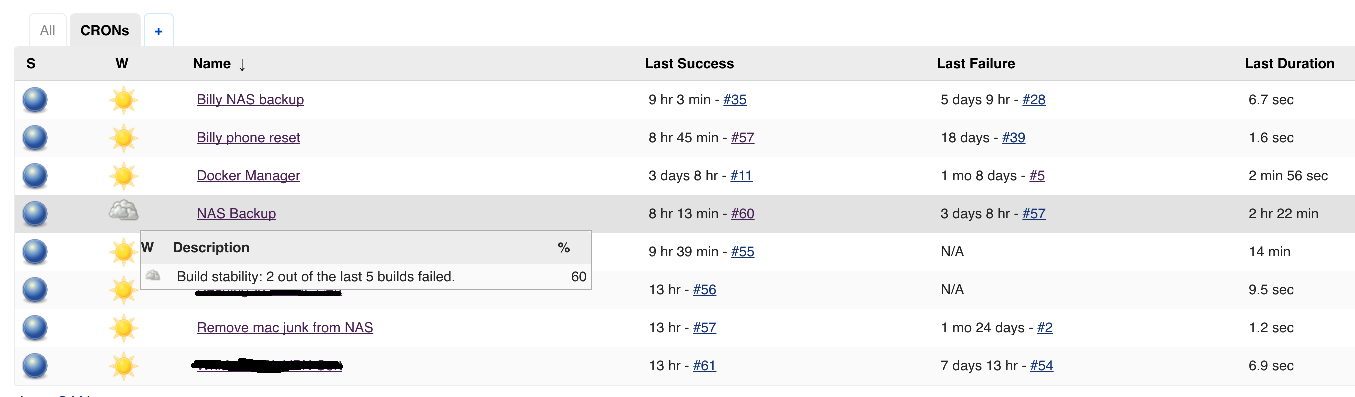The width and height of the screenshot is (1355, 397).
Task: Click the blue status ball for NAS Backup row
Action: tap(35, 214)
